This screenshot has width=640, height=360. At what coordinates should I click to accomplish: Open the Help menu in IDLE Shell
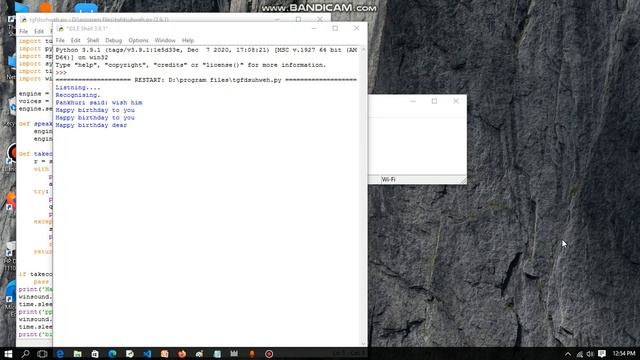pyautogui.click(x=188, y=40)
